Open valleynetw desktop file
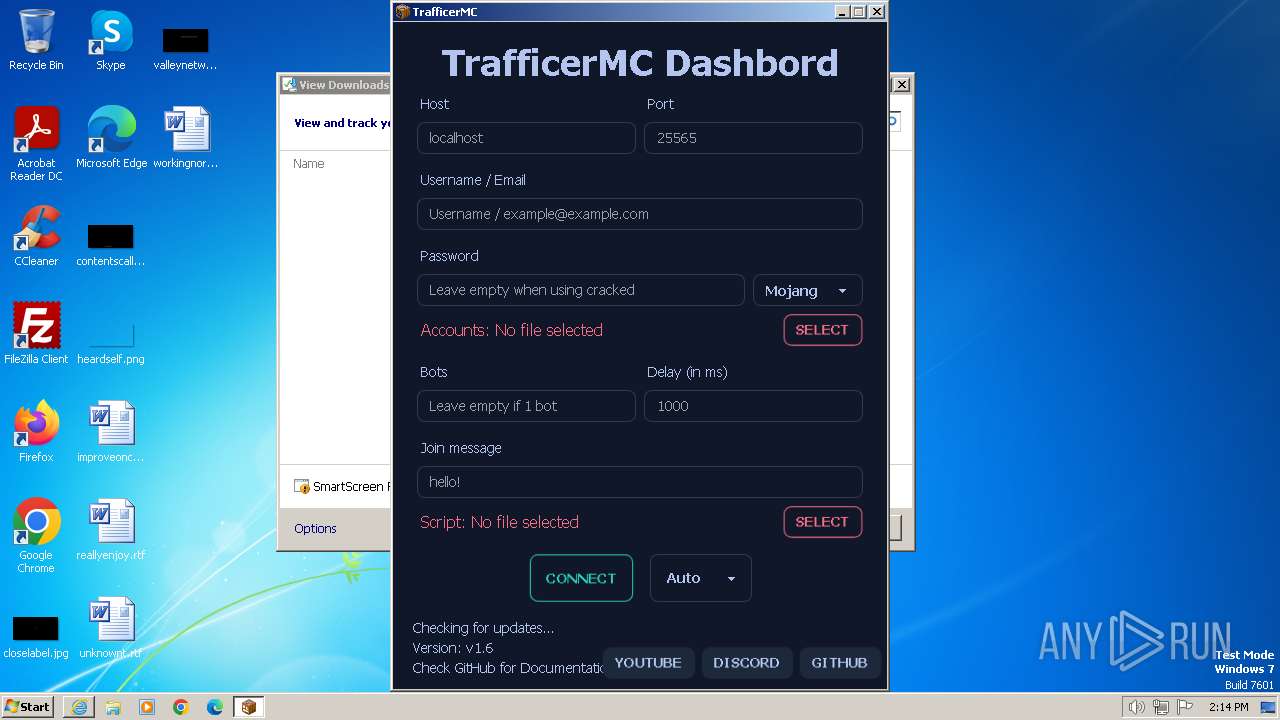Screen dimensions: 1280x720 185,47
